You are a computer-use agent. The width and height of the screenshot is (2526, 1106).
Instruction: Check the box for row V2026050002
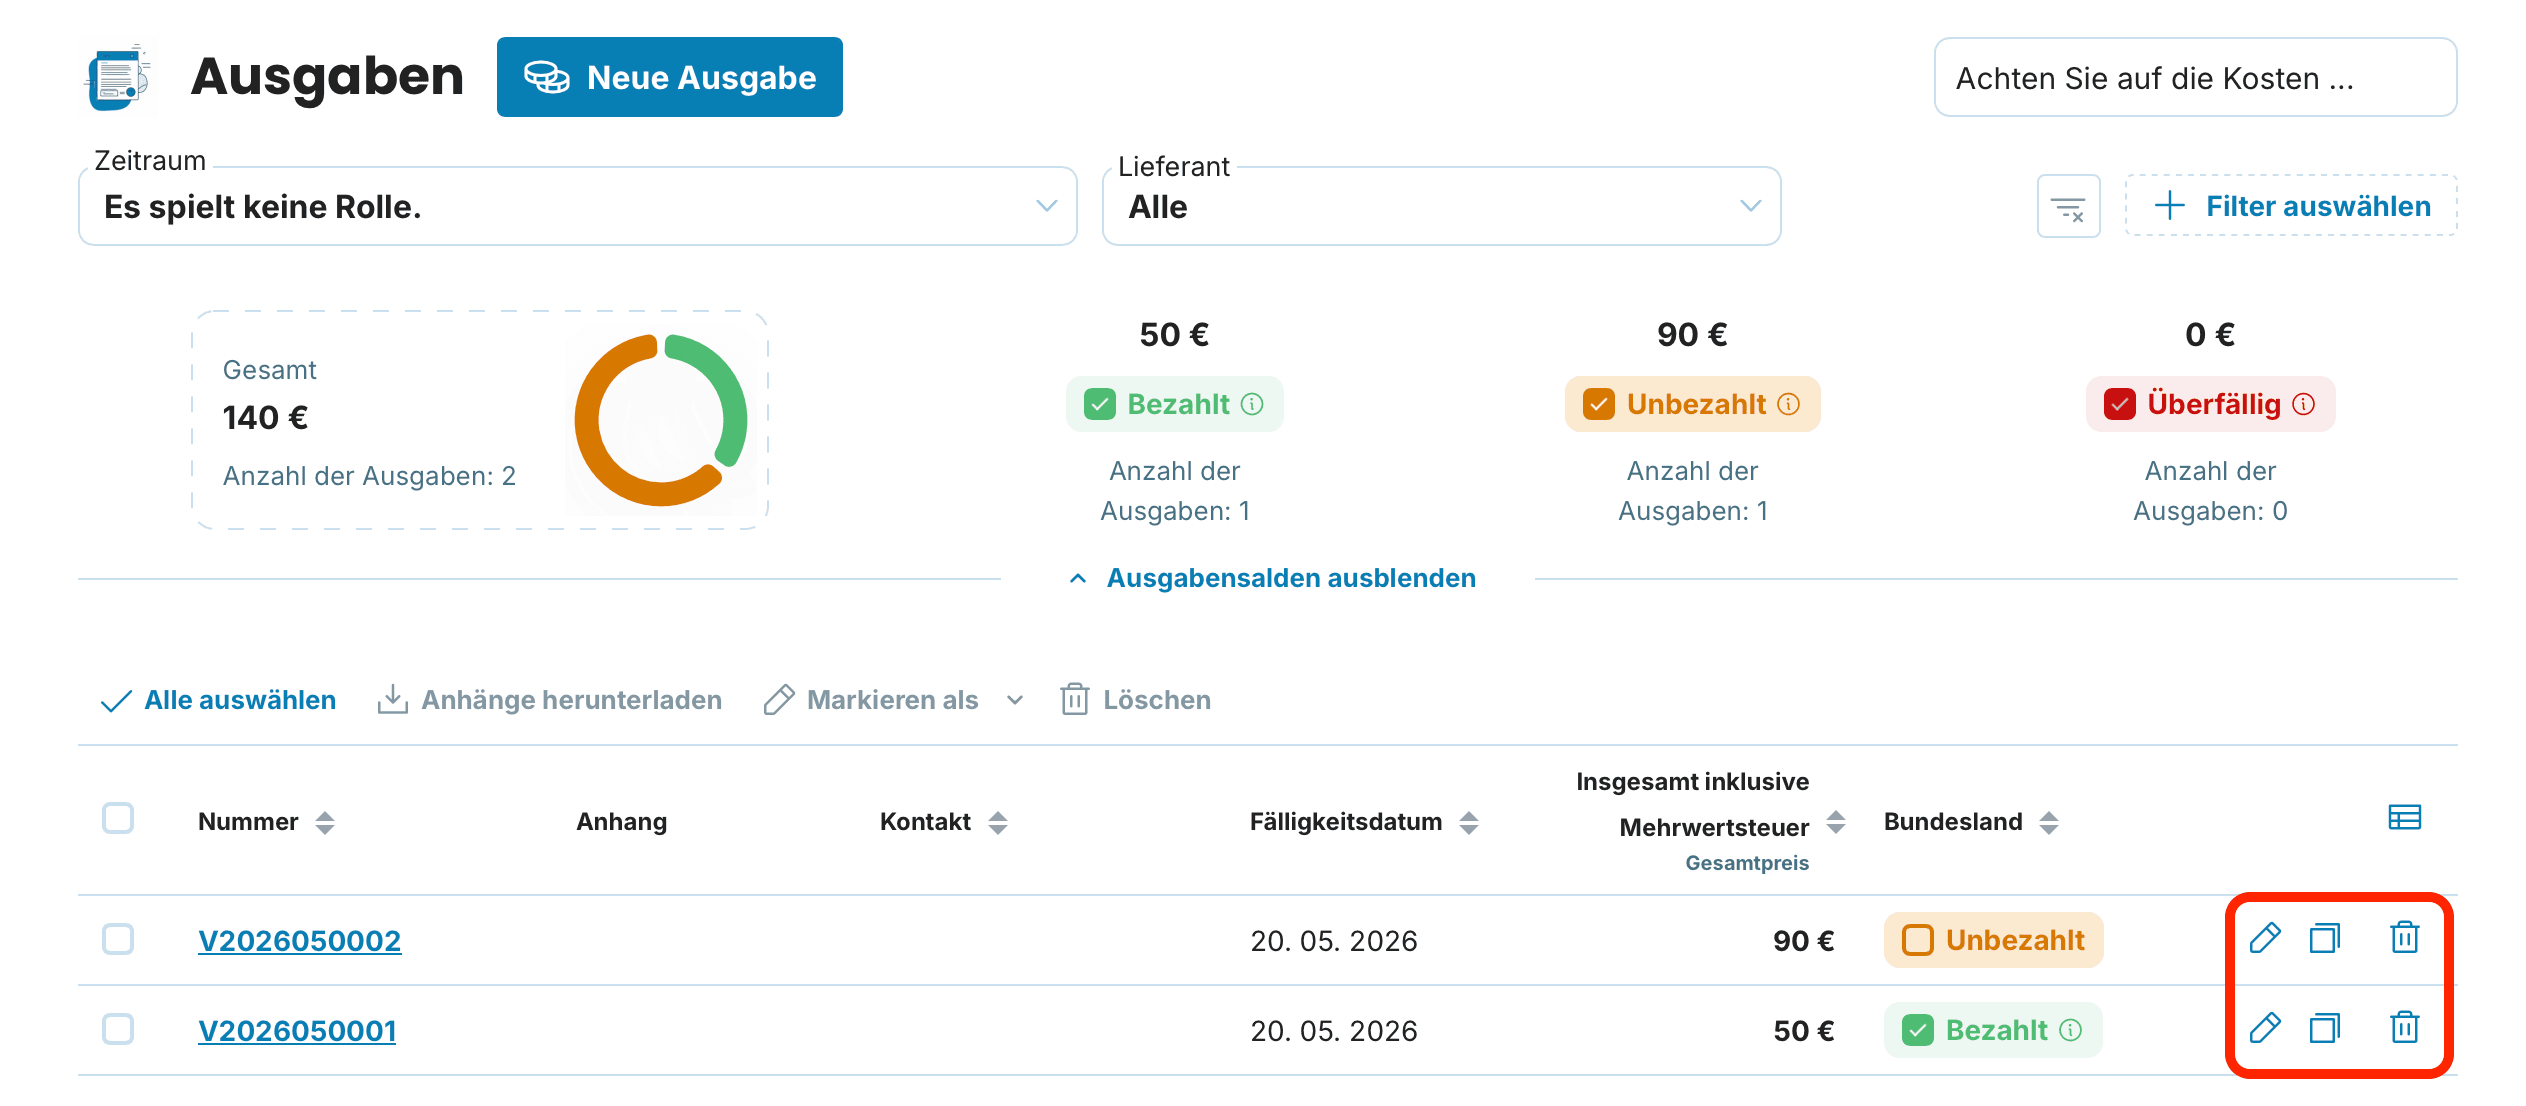118,939
